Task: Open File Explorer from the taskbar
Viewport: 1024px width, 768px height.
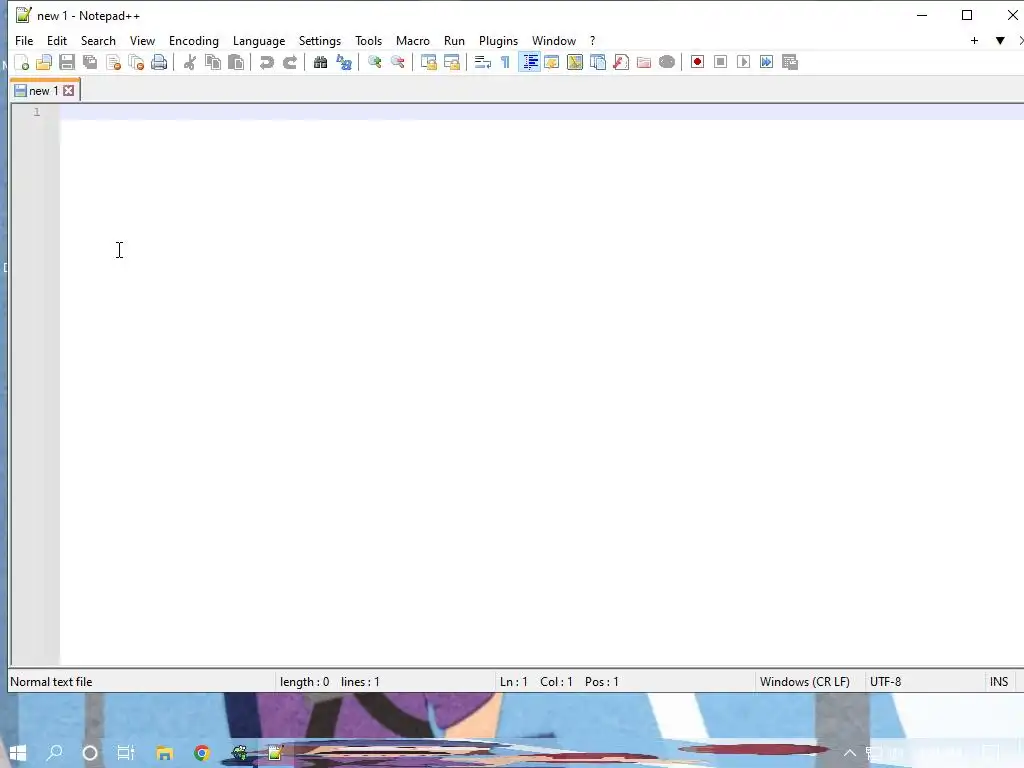Action: 165,753
